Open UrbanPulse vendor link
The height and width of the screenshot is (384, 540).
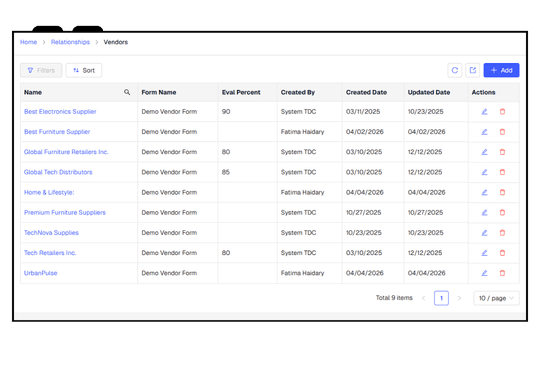tap(41, 273)
